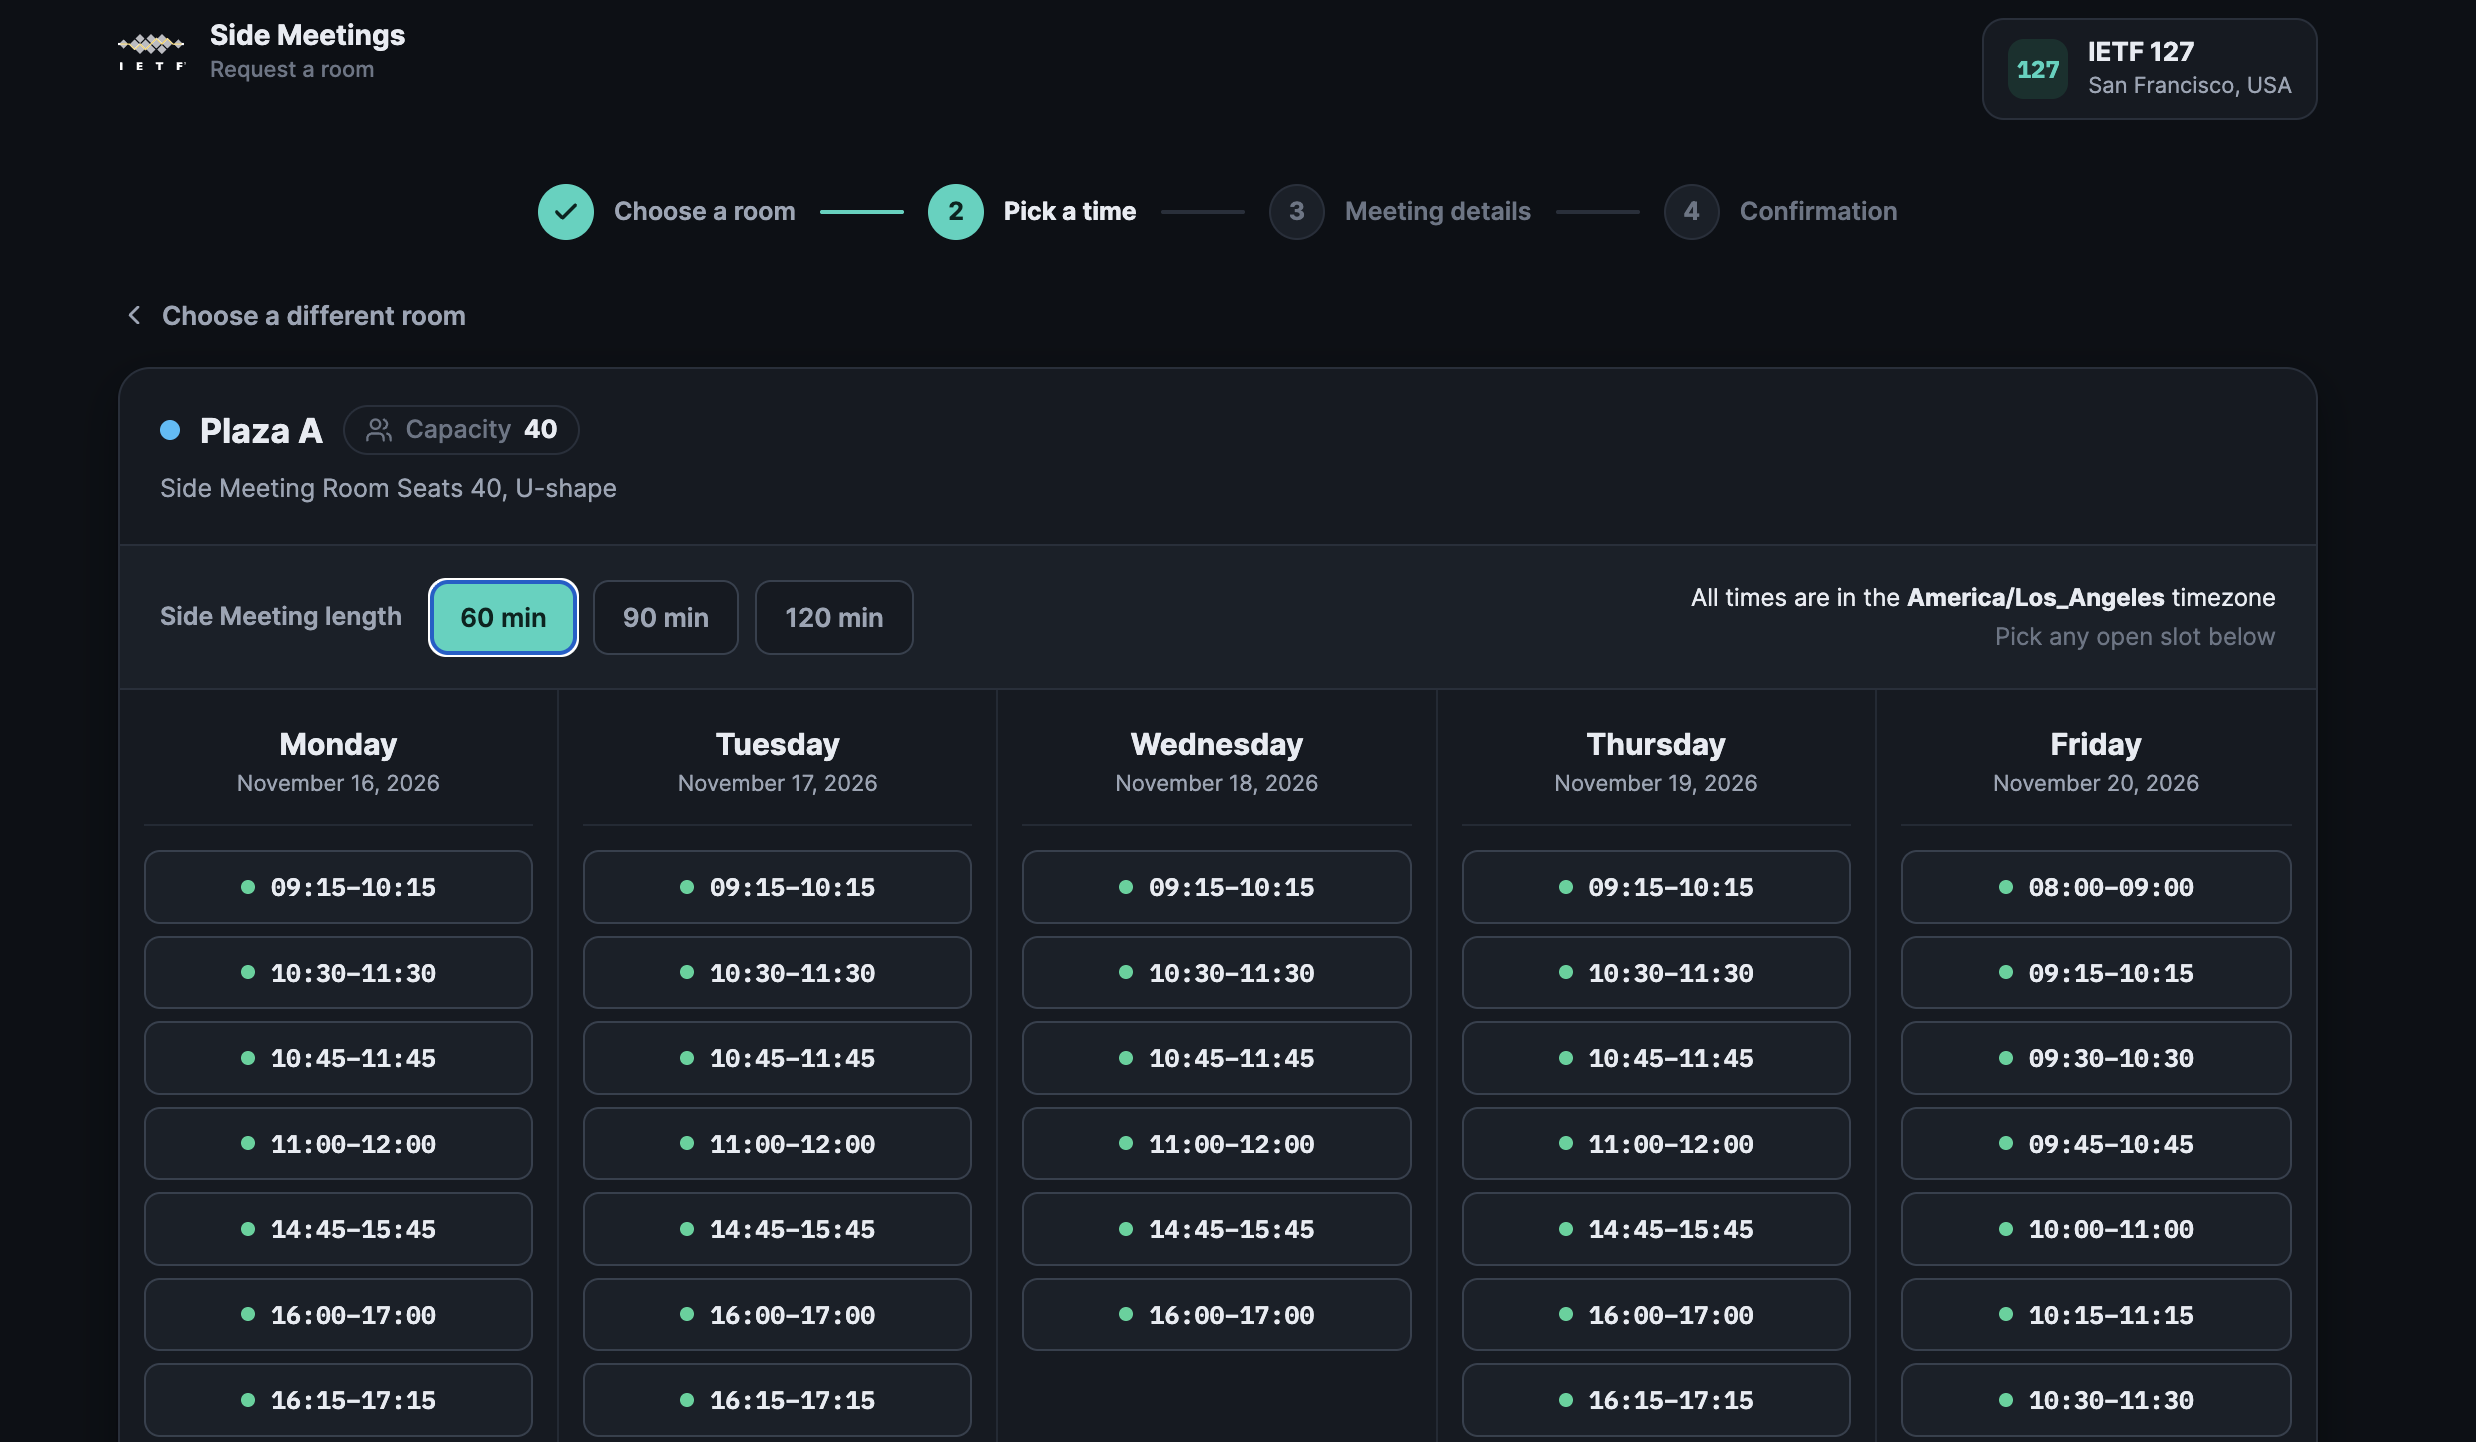The width and height of the screenshot is (2476, 1442).
Task: Select the 60 min meeting length
Action: 503,617
